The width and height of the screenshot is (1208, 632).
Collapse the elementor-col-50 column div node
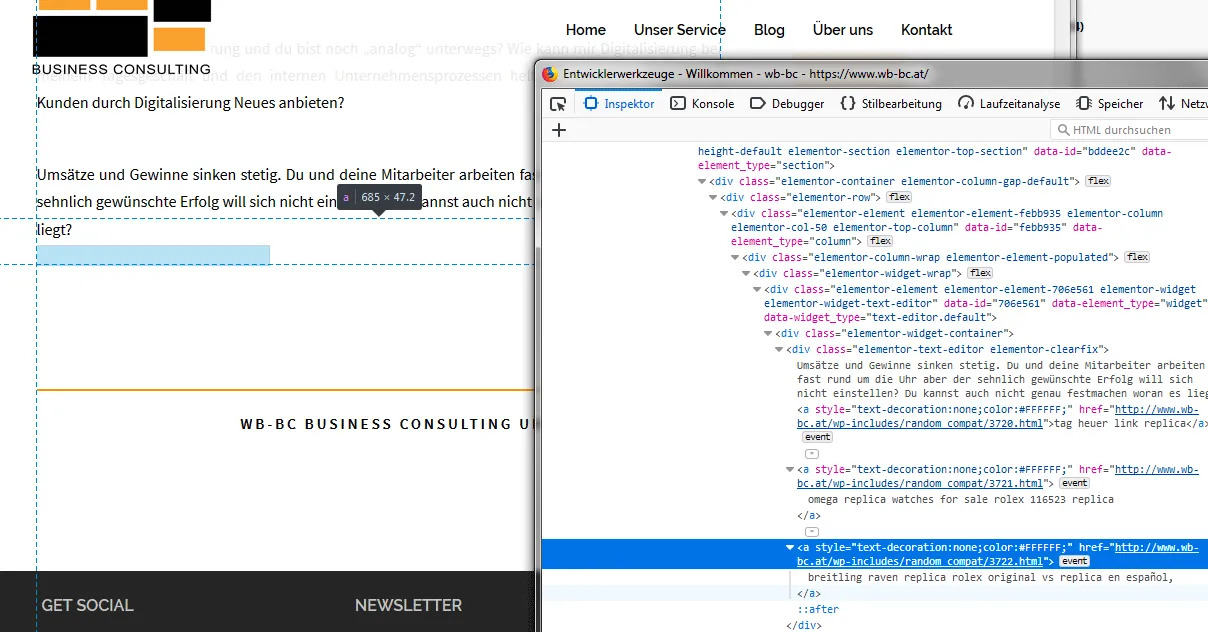725,214
